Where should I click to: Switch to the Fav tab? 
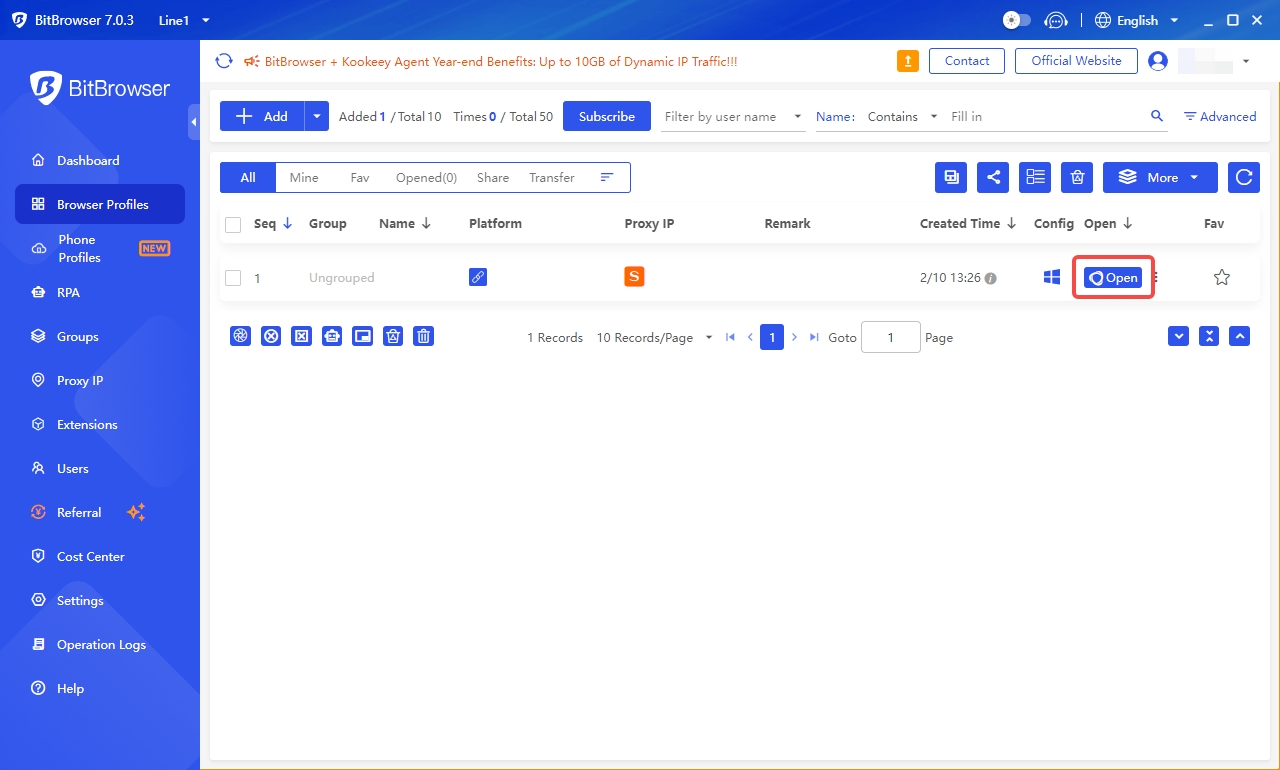click(359, 177)
